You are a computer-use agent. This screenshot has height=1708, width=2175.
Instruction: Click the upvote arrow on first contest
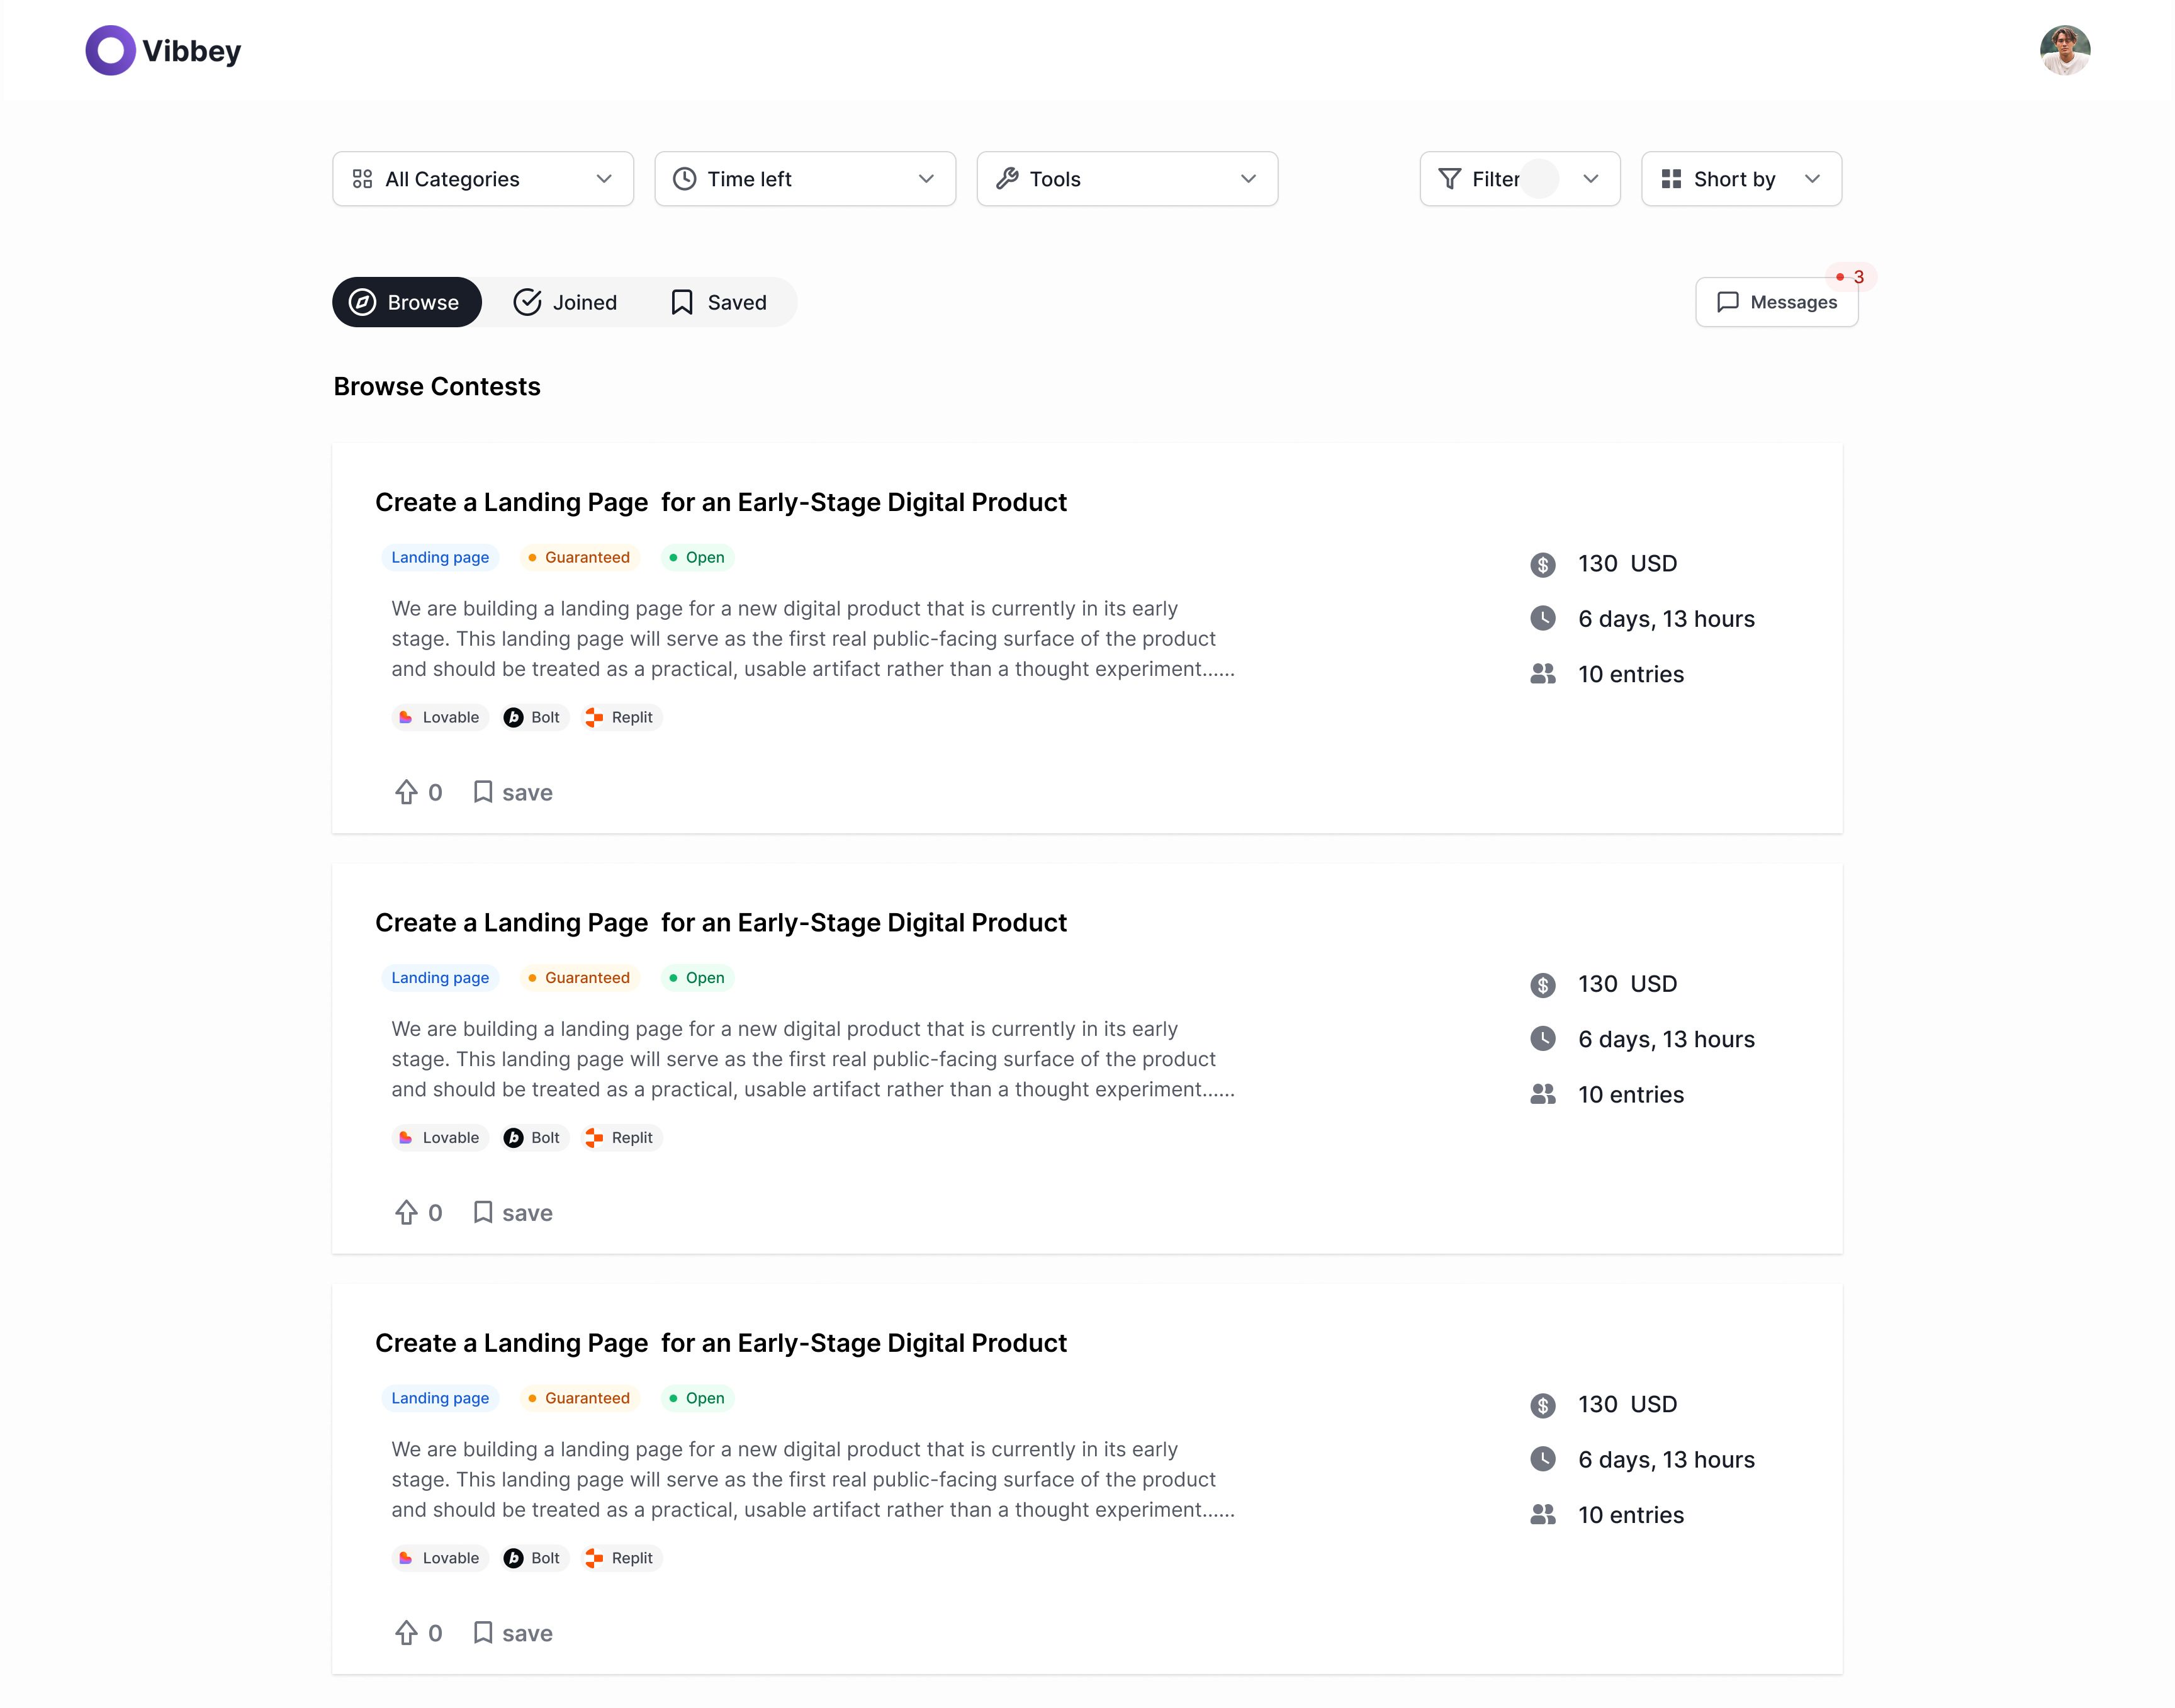point(406,791)
